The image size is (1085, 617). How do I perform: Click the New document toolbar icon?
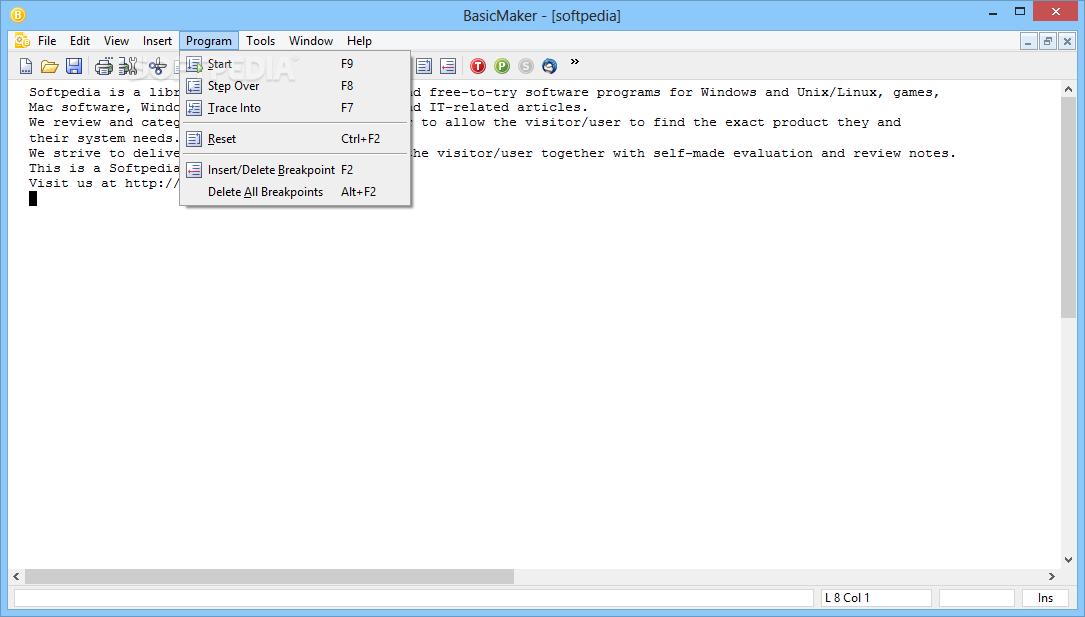[x=26, y=66]
